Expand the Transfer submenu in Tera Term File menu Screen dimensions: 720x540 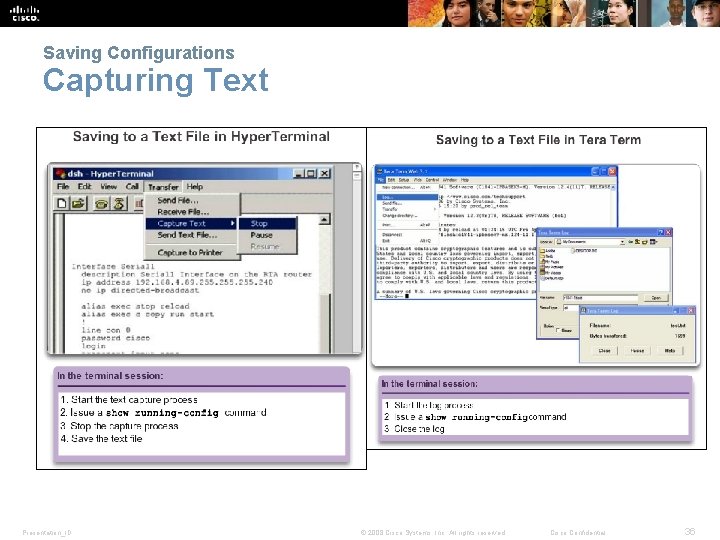[407, 209]
